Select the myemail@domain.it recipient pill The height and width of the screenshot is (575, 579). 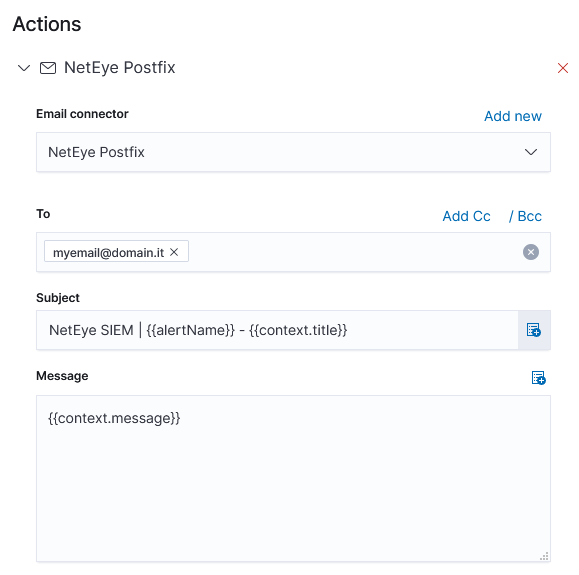(x=109, y=252)
